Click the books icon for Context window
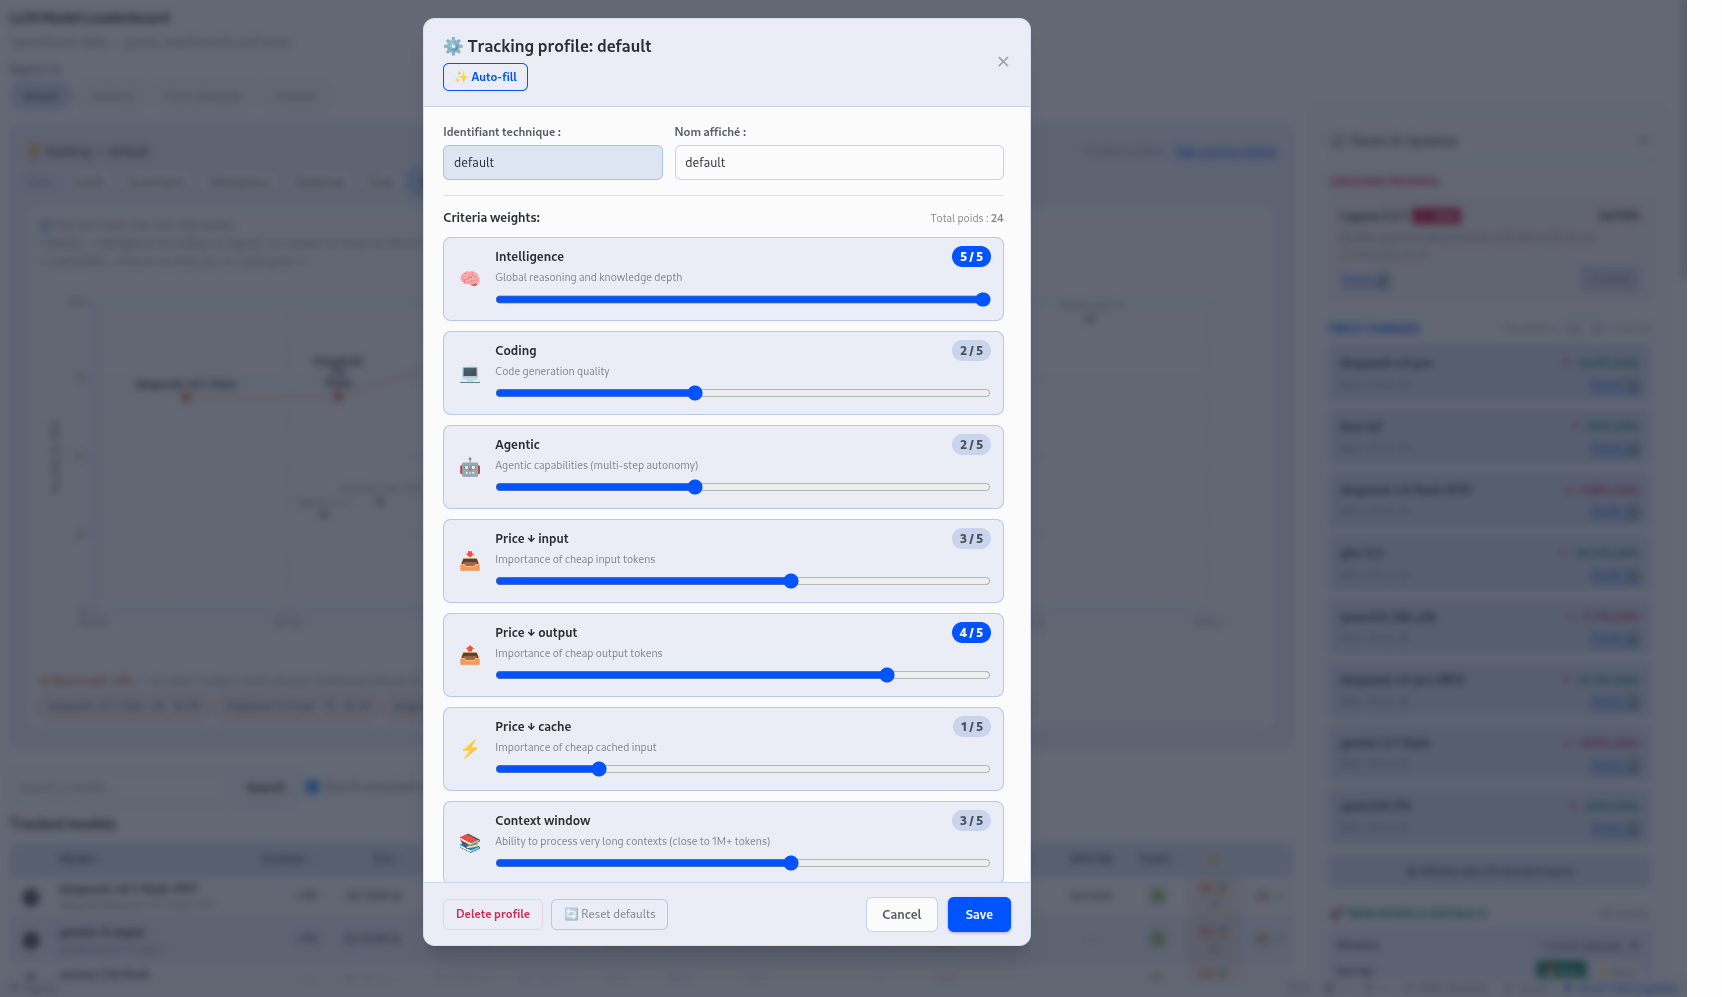The height and width of the screenshot is (997, 1722). [470, 843]
